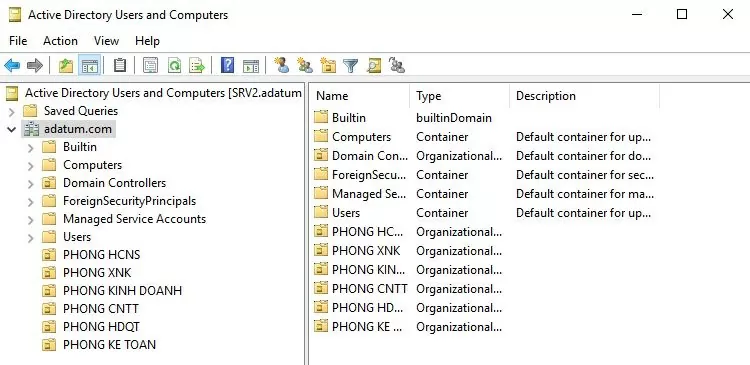
Task: Click PHONG XNK OU icon in right list
Action: (x=321, y=250)
